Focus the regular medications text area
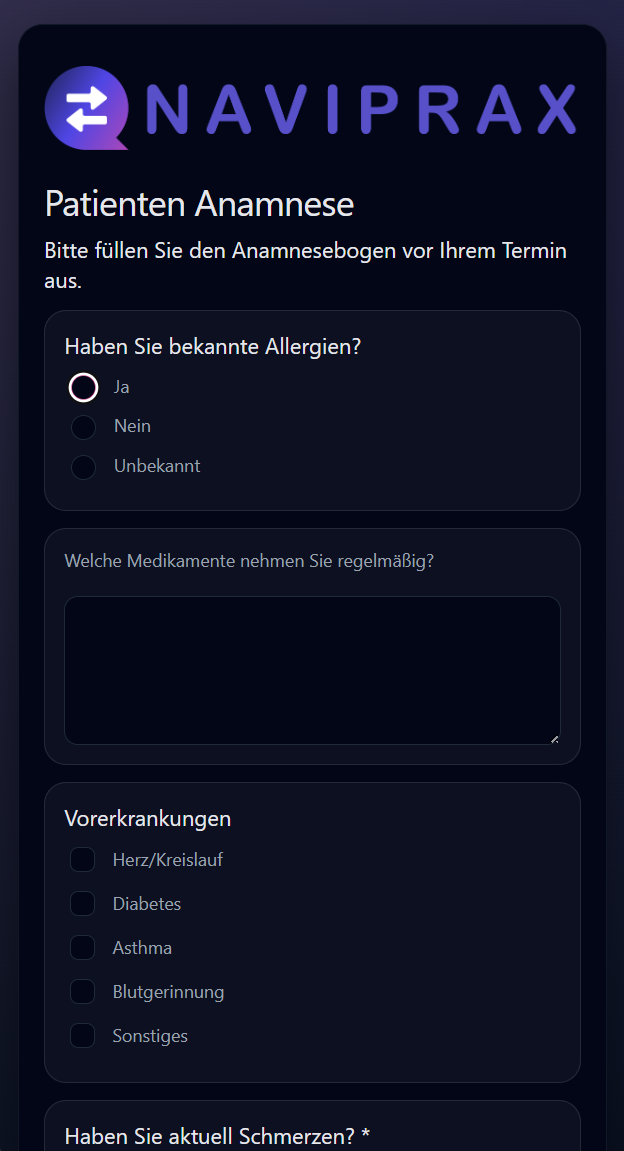Image resolution: width=624 pixels, height=1151 pixels. coord(312,670)
